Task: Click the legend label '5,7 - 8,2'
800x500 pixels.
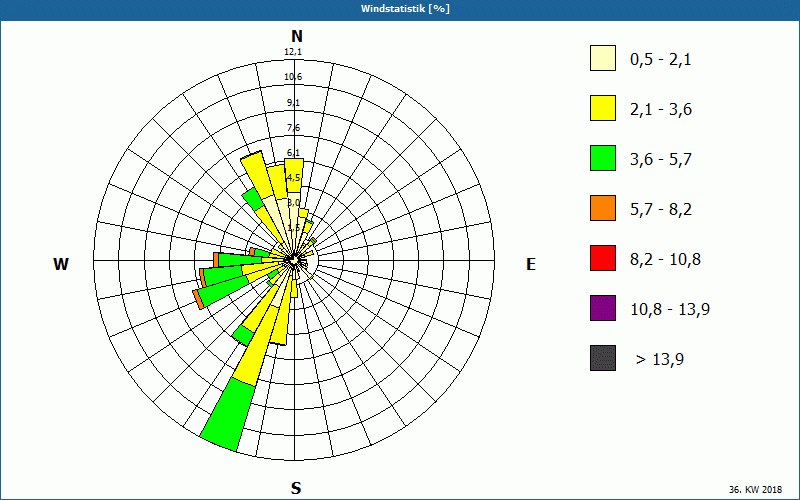Action: (x=661, y=210)
